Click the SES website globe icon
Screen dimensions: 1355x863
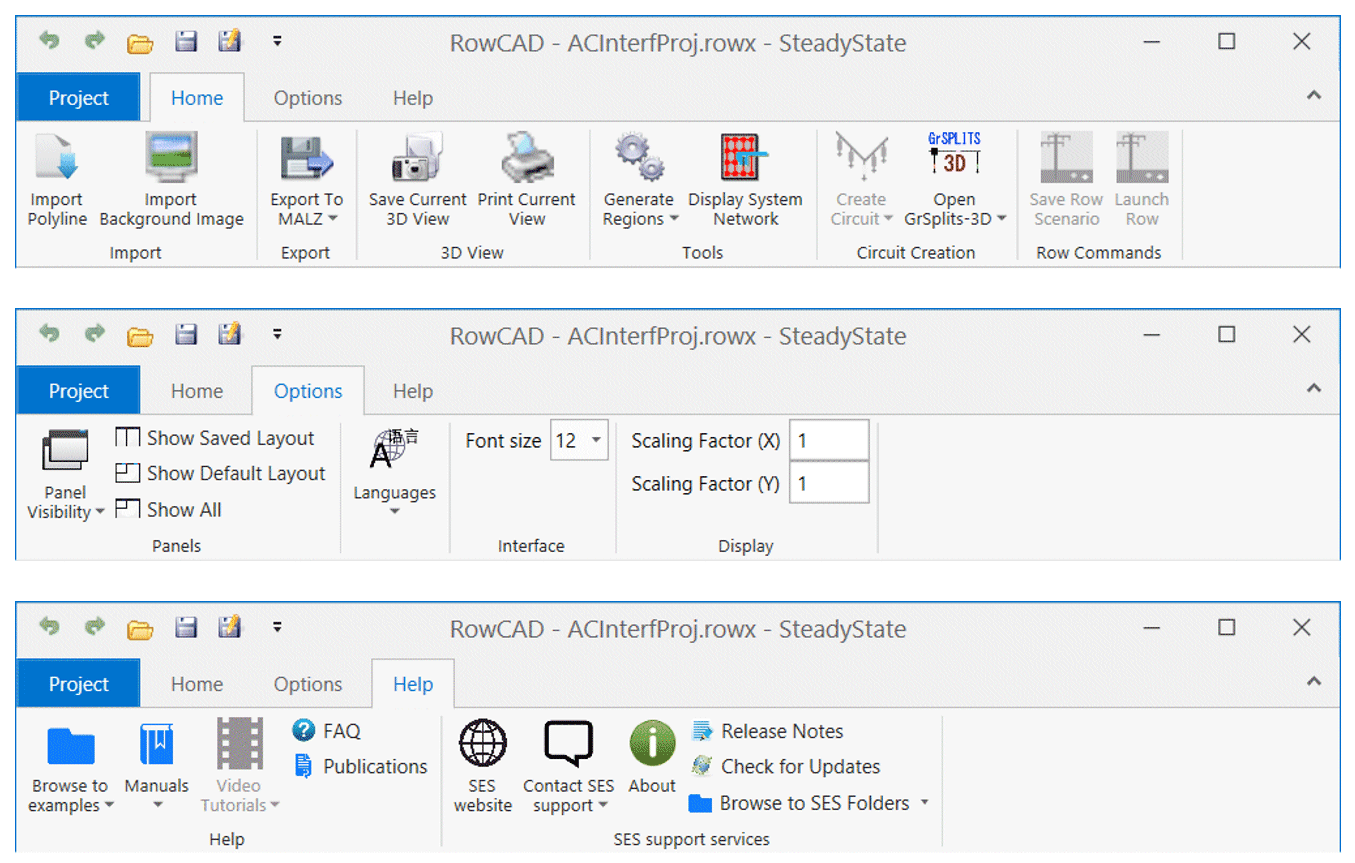tap(483, 745)
